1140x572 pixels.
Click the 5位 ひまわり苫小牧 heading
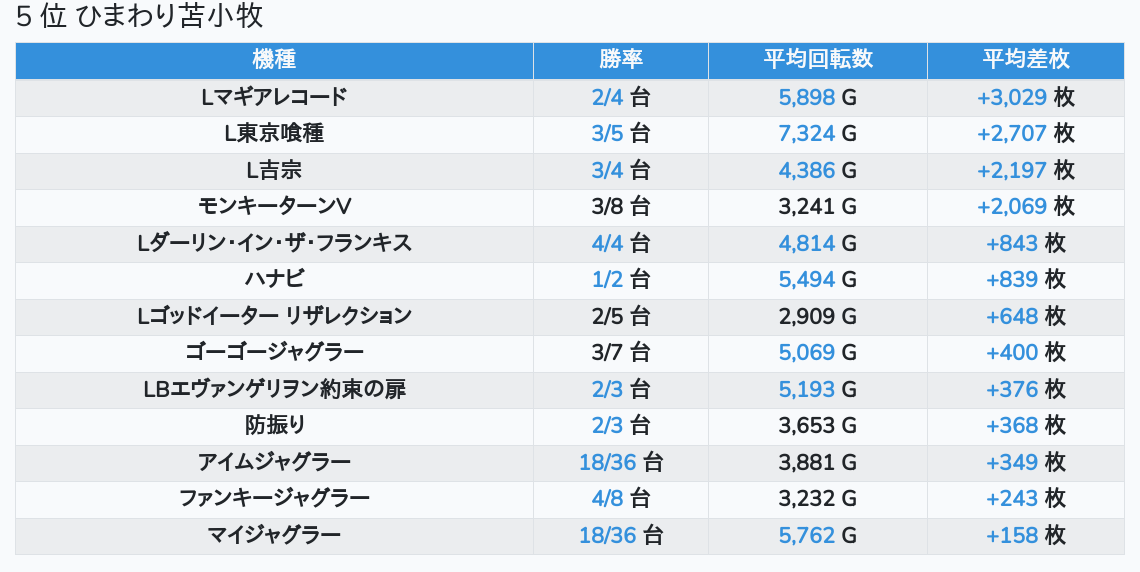tap(140, 16)
